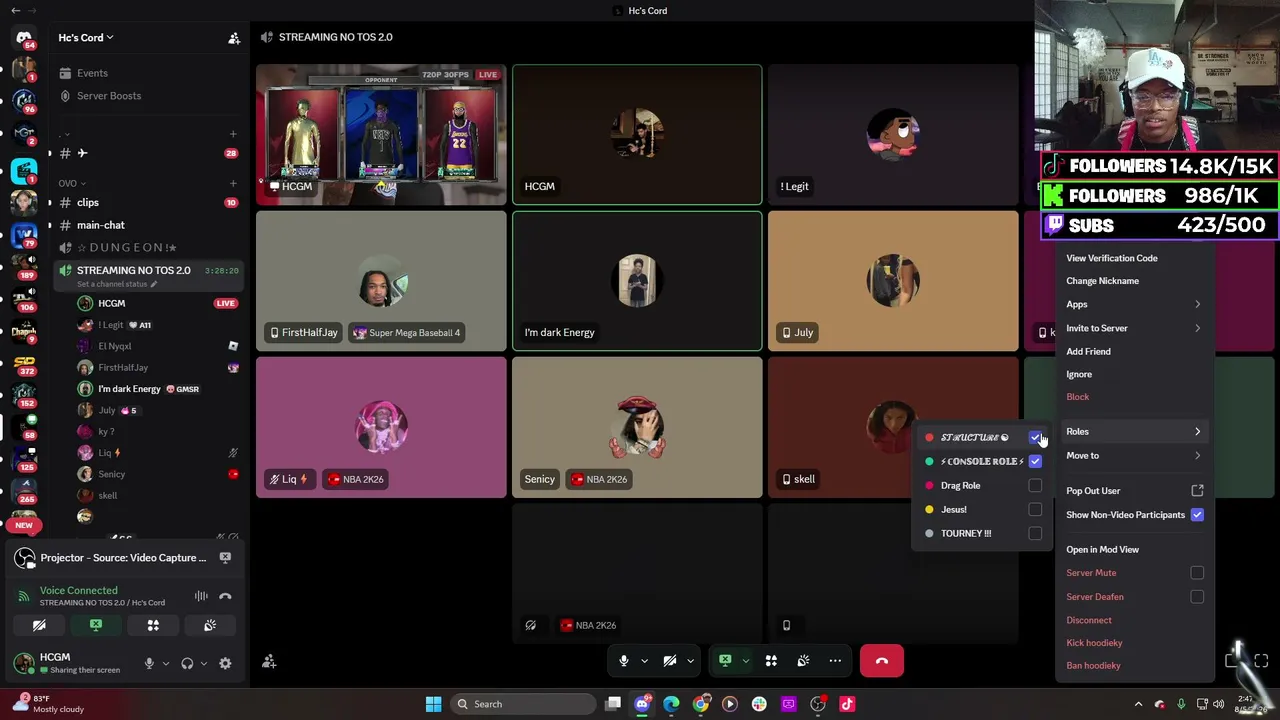Expand the Apps submenu arrow
1280x720 pixels.
click(1197, 304)
